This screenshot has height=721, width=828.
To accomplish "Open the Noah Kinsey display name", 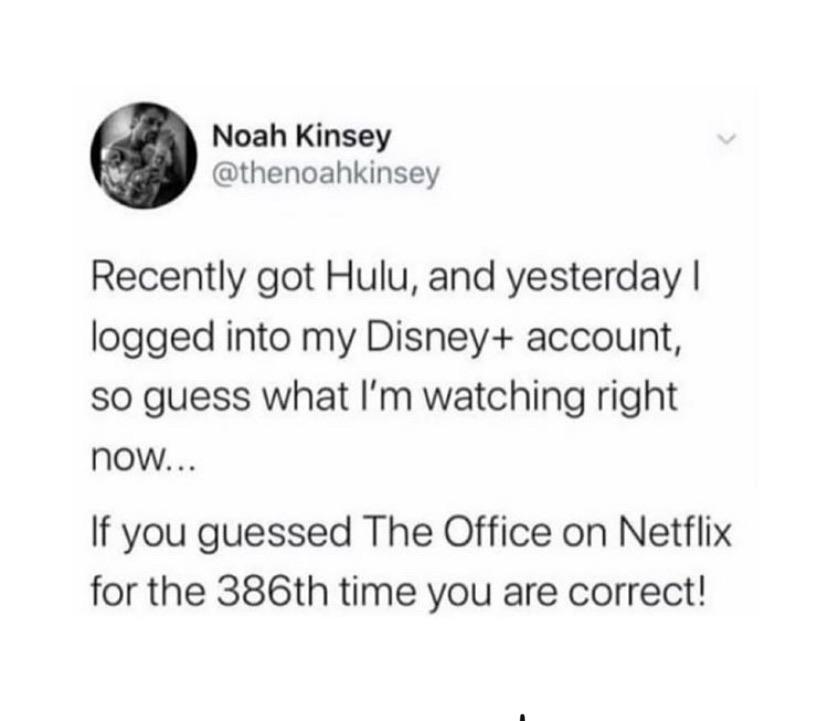I will point(302,136).
